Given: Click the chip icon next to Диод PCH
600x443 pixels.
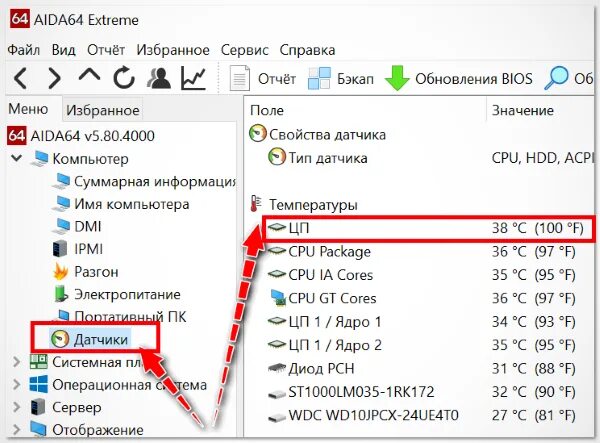Looking at the screenshot, I should [x=277, y=368].
